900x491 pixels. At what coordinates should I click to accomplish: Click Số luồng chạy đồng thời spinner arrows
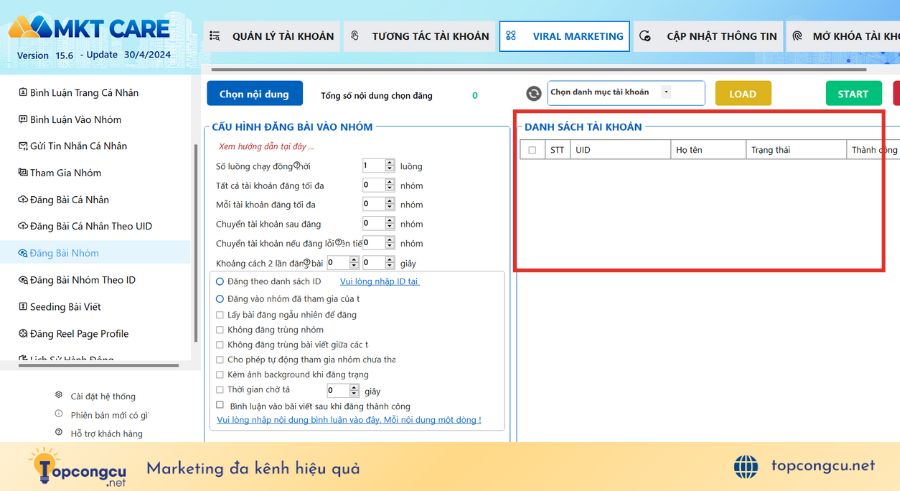pyautogui.click(x=390, y=166)
